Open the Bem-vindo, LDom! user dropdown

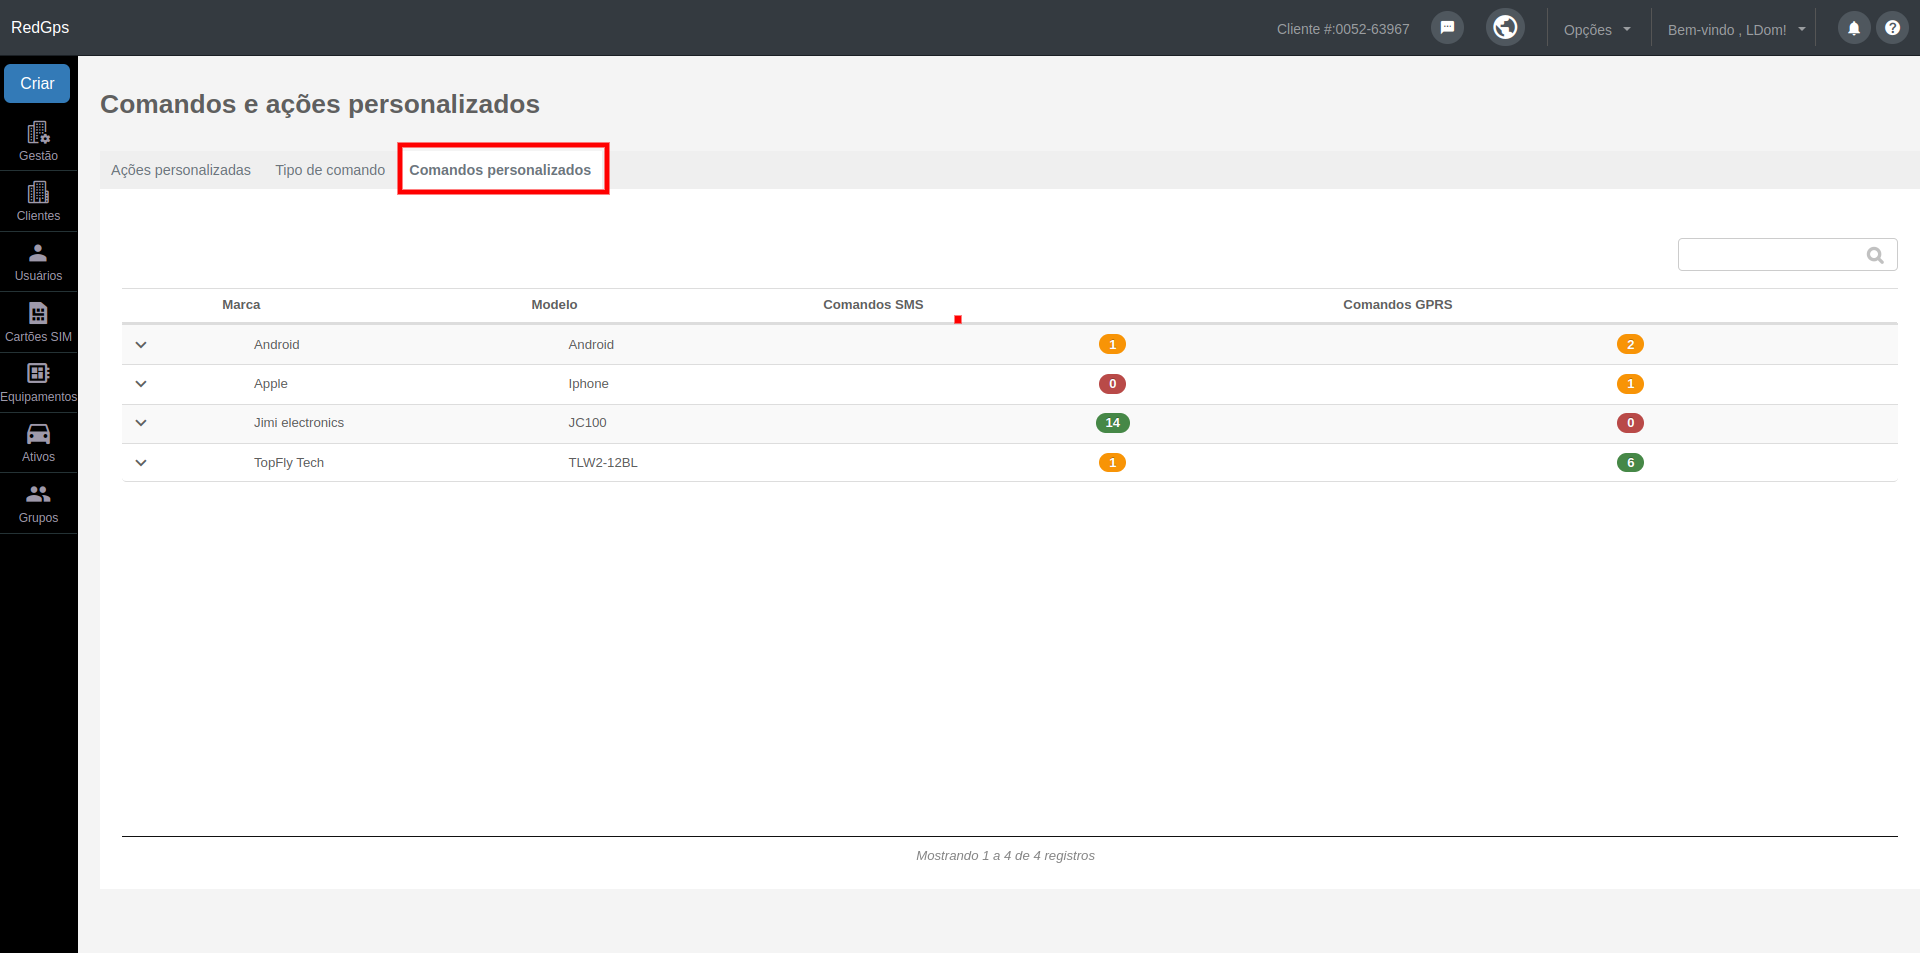click(x=1736, y=29)
